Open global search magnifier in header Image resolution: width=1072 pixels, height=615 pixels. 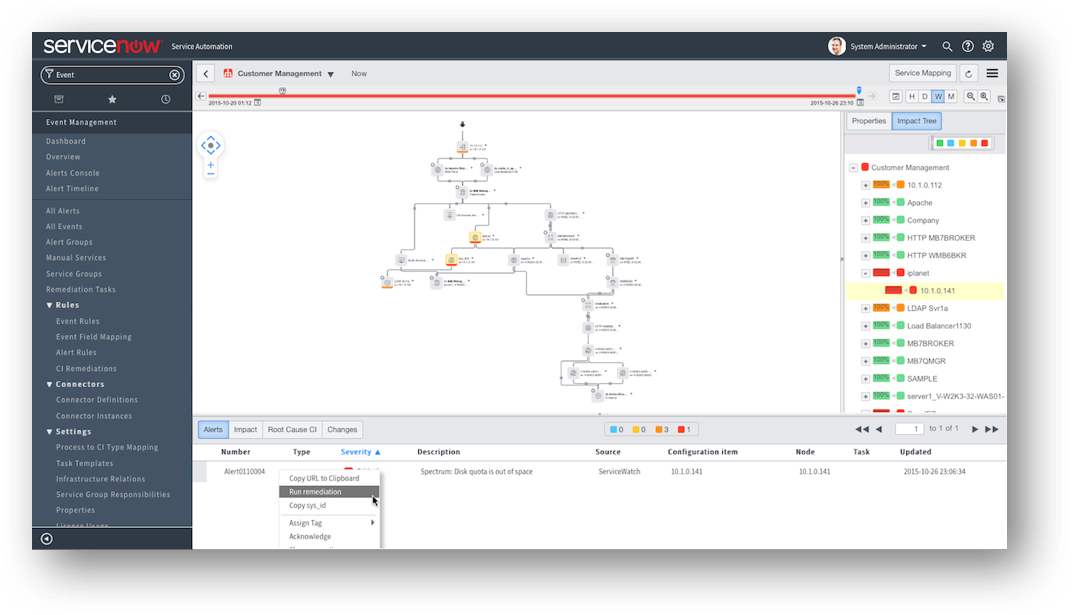pos(947,46)
